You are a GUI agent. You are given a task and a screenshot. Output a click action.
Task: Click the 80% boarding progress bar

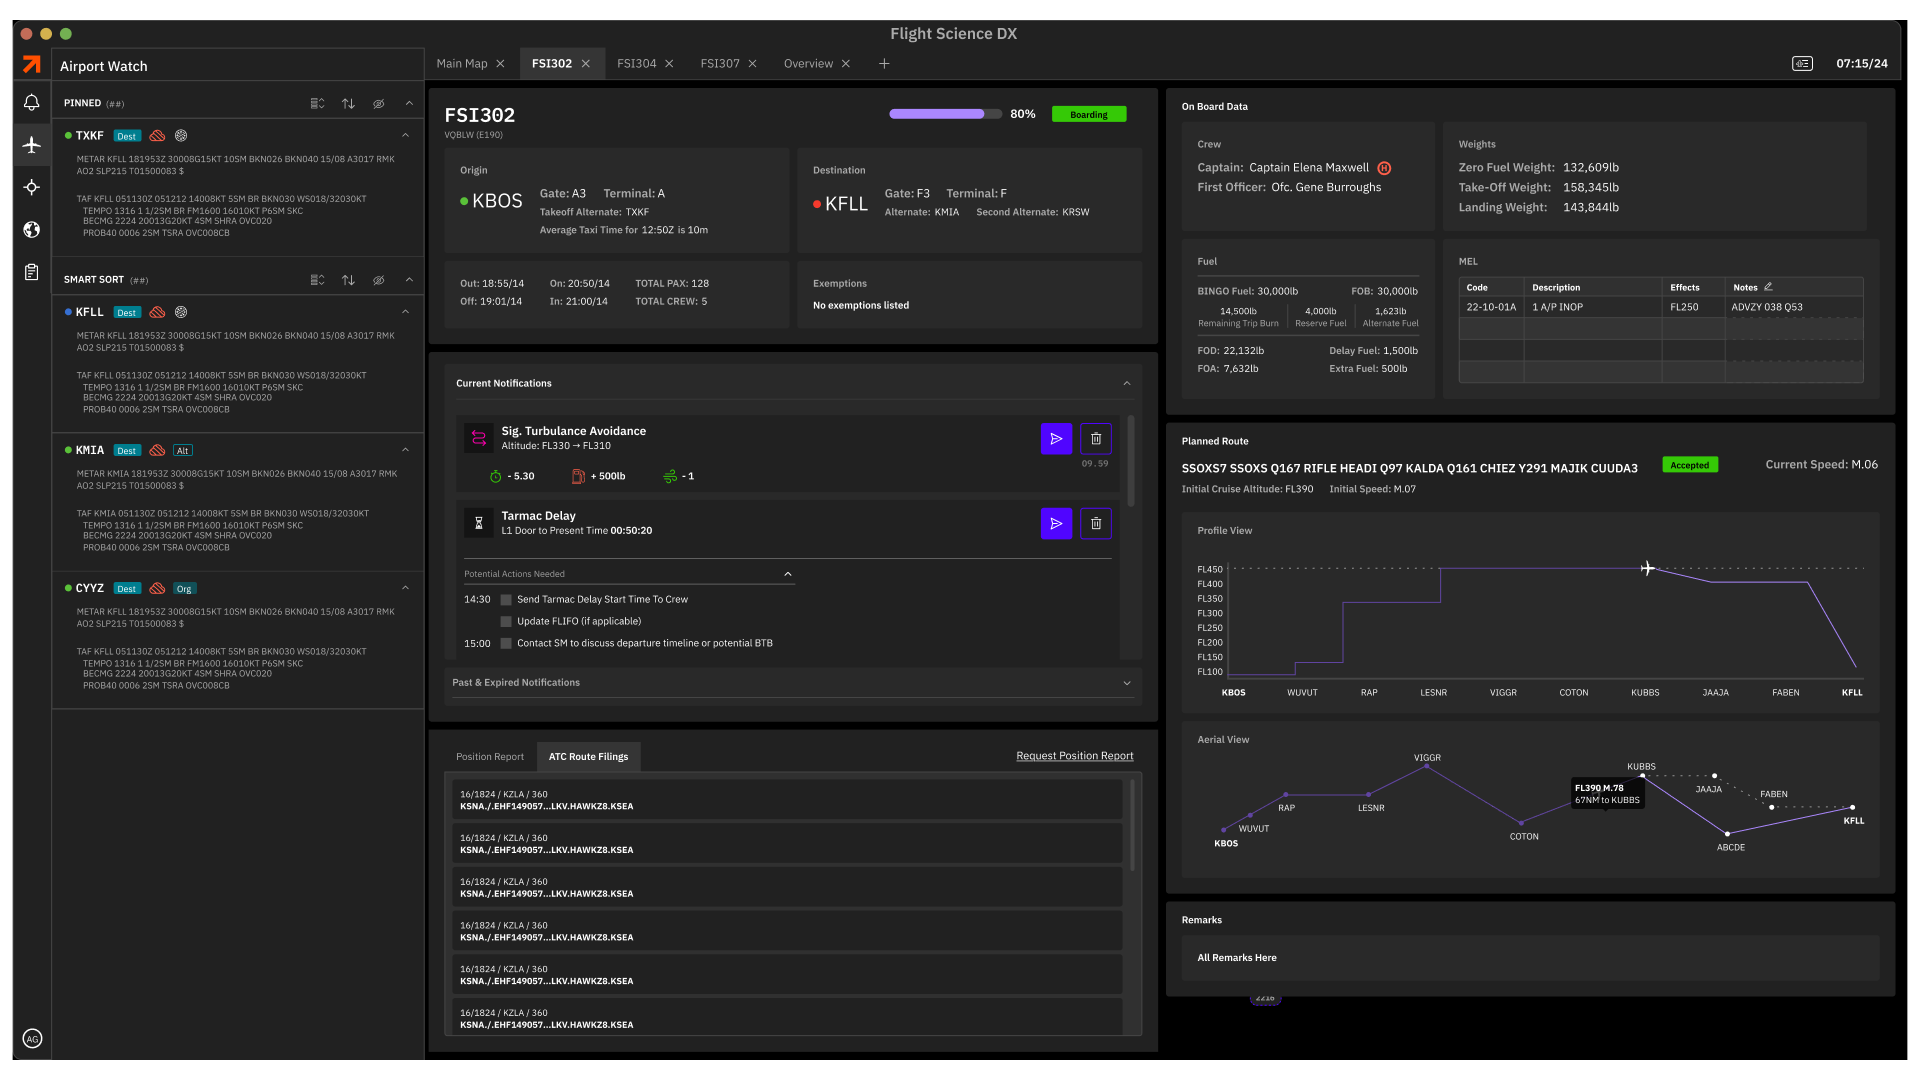pyautogui.click(x=945, y=114)
